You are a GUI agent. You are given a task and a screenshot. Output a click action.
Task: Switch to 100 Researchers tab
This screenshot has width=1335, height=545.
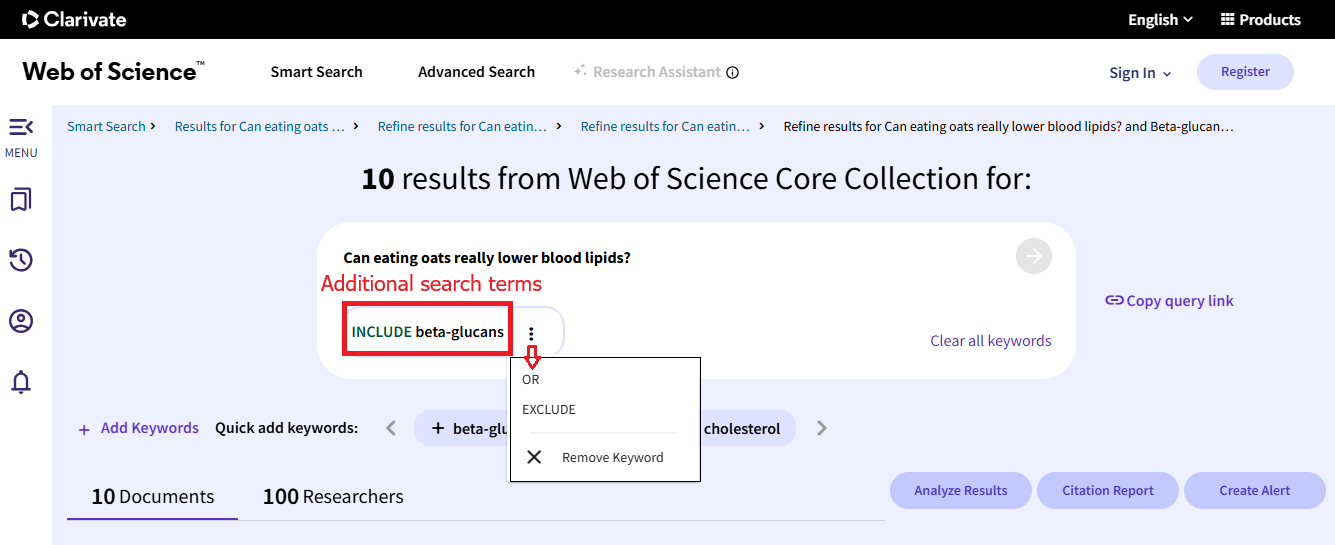(x=333, y=496)
